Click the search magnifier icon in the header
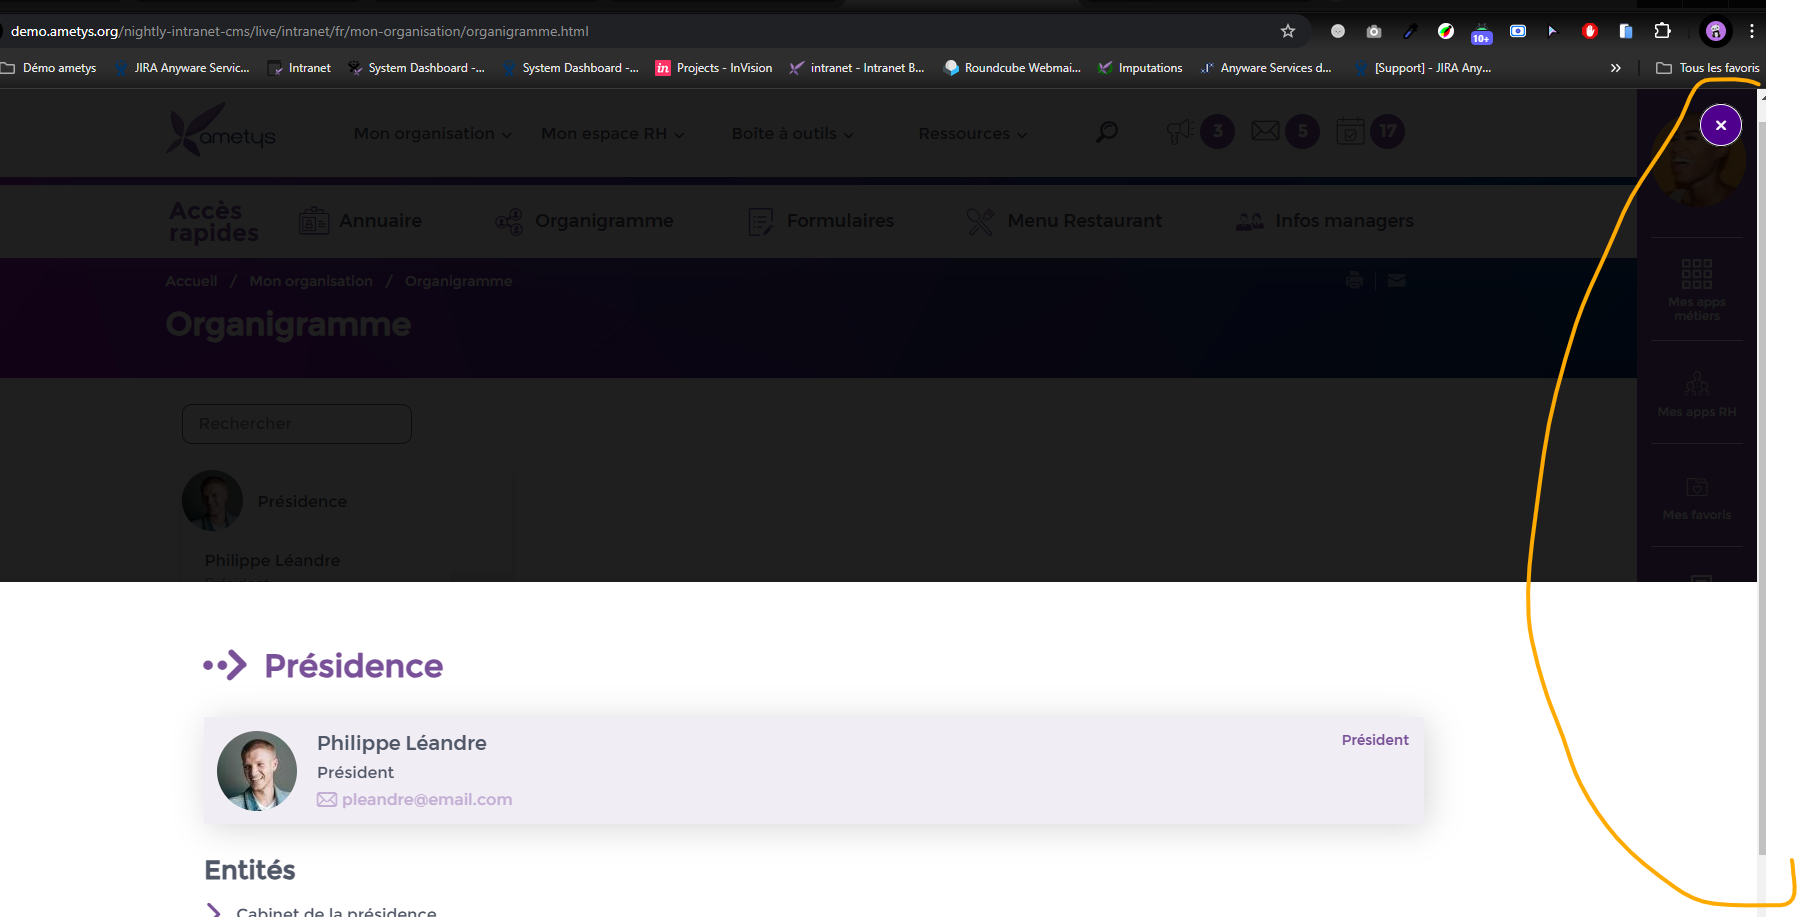The image size is (1797, 917). [1107, 132]
